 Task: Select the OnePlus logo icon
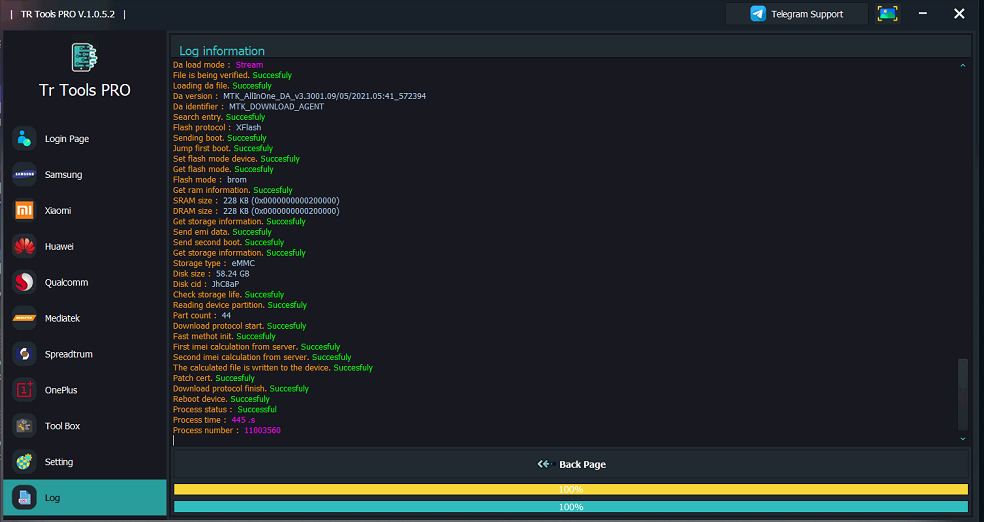click(x=24, y=390)
